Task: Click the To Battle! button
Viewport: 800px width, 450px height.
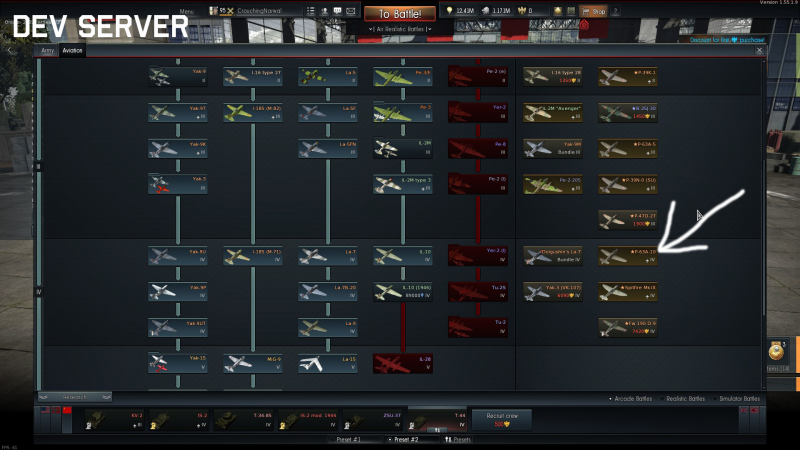Action: click(x=400, y=14)
